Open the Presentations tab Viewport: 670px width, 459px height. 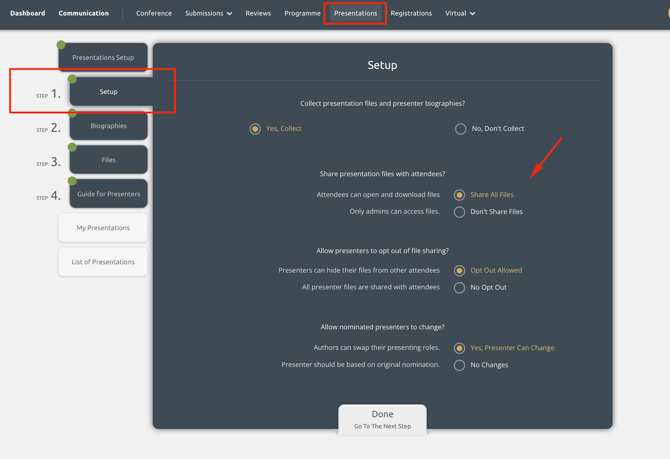[355, 14]
